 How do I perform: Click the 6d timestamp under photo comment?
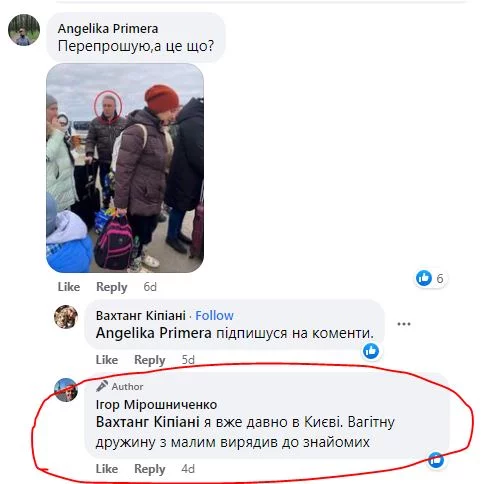click(x=150, y=287)
